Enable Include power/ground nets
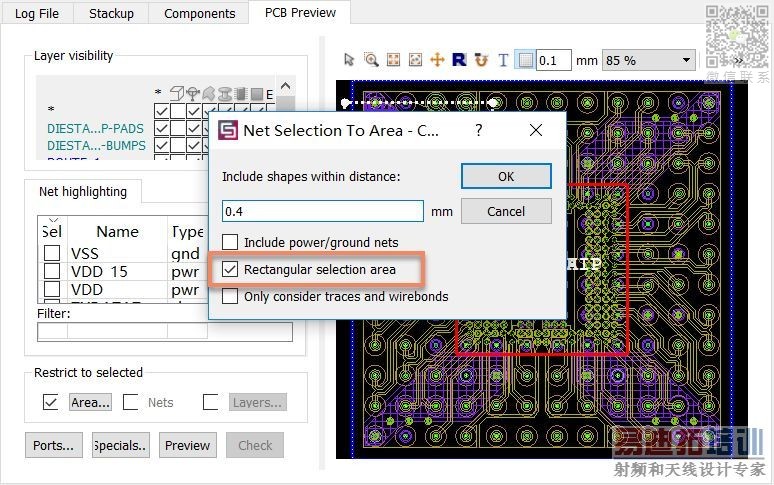 coord(230,242)
